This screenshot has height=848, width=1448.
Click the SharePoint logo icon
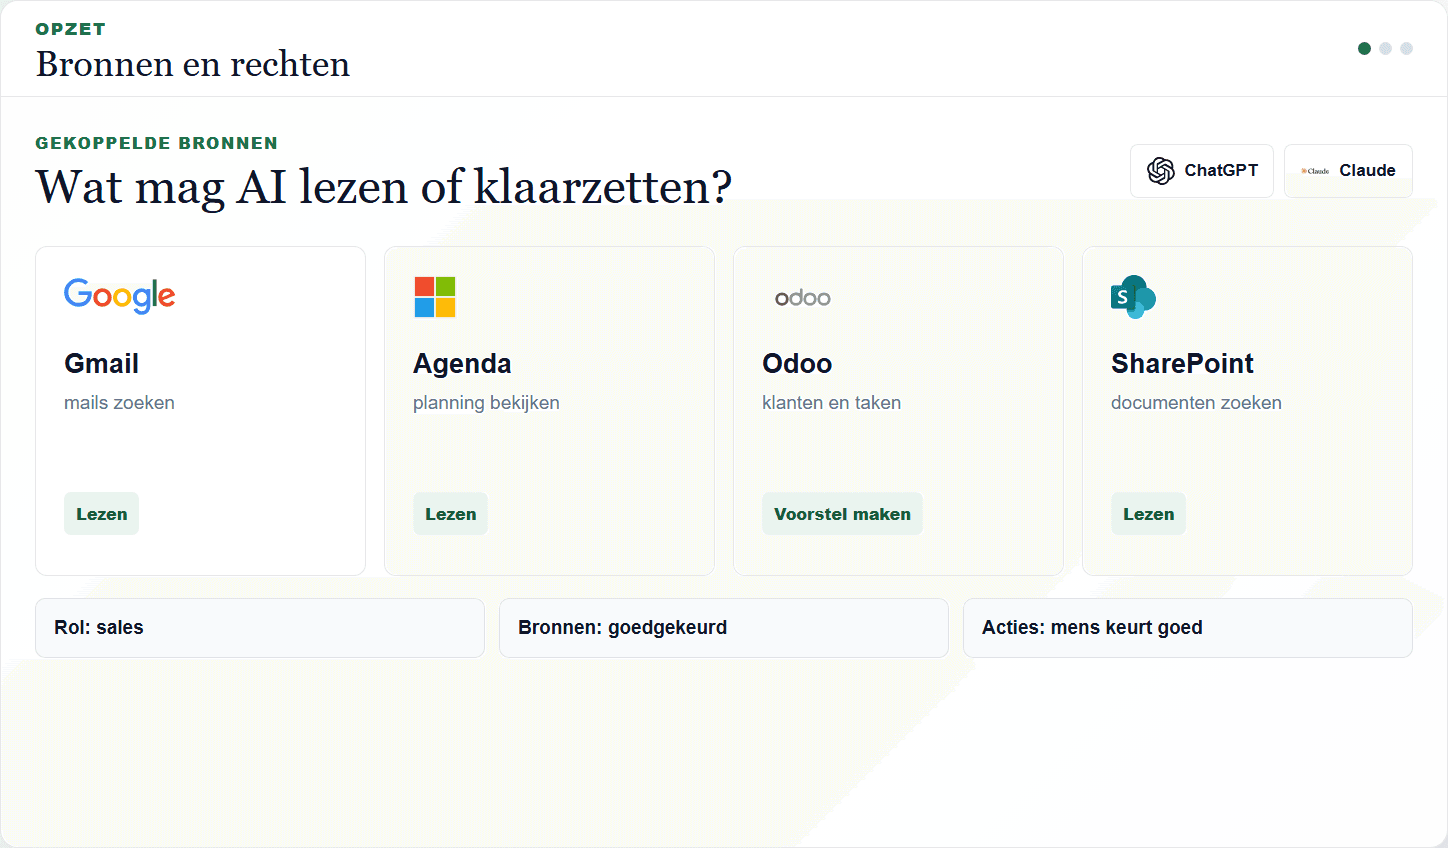1133,297
